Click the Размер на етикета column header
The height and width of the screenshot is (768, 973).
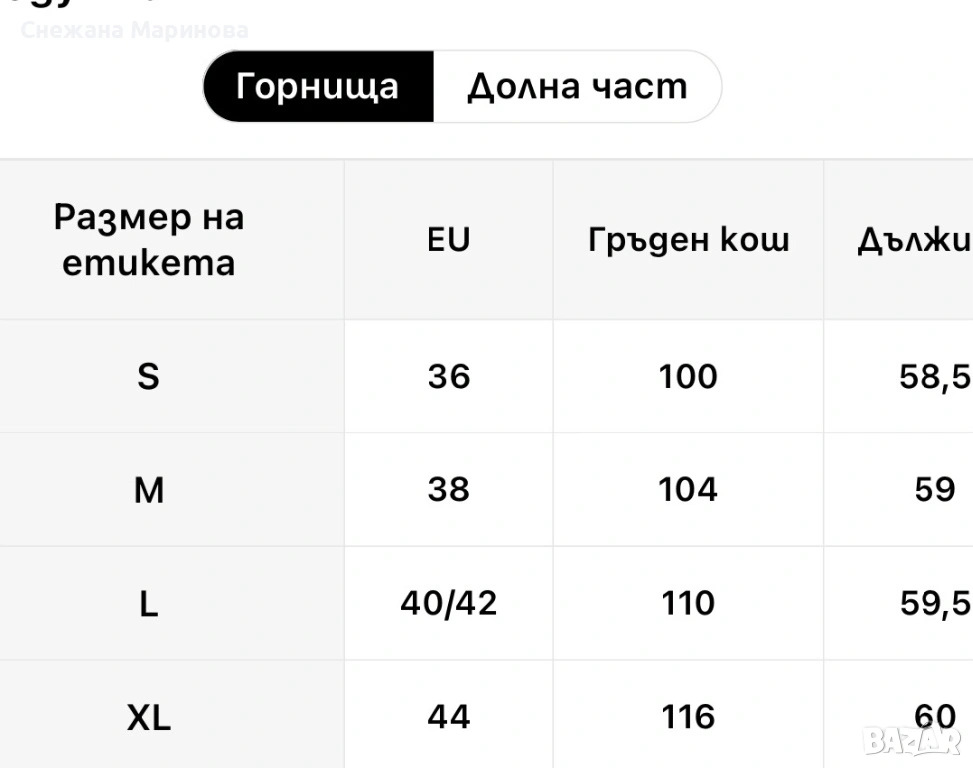(x=149, y=240)
